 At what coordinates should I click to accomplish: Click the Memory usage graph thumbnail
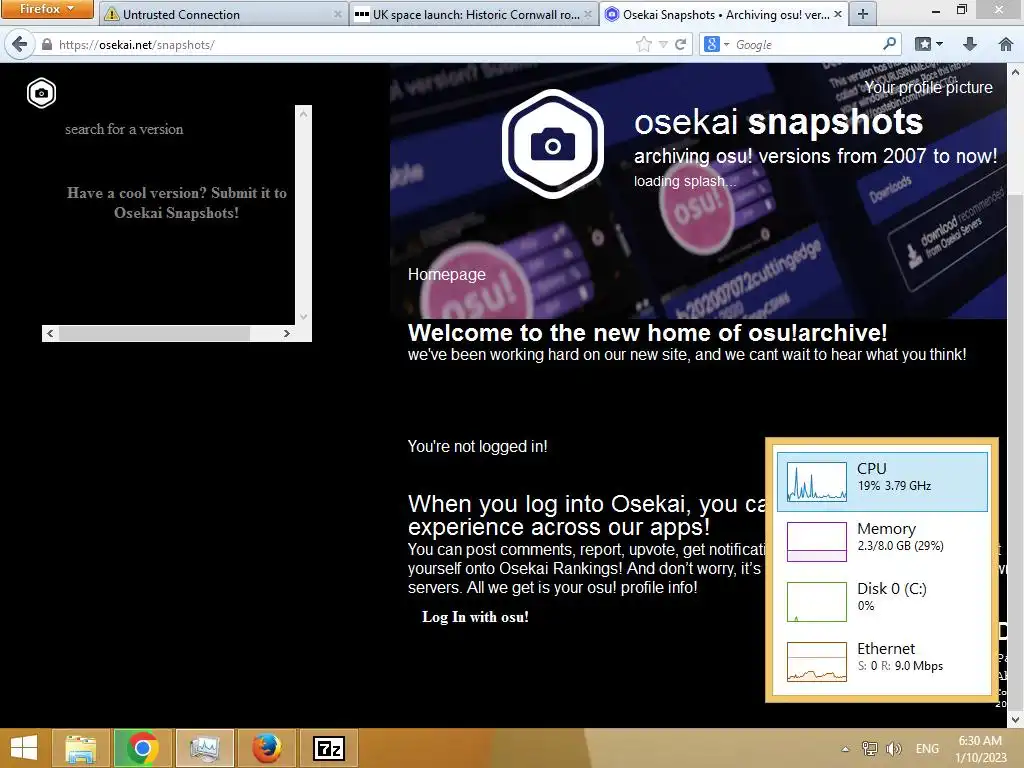816,541
